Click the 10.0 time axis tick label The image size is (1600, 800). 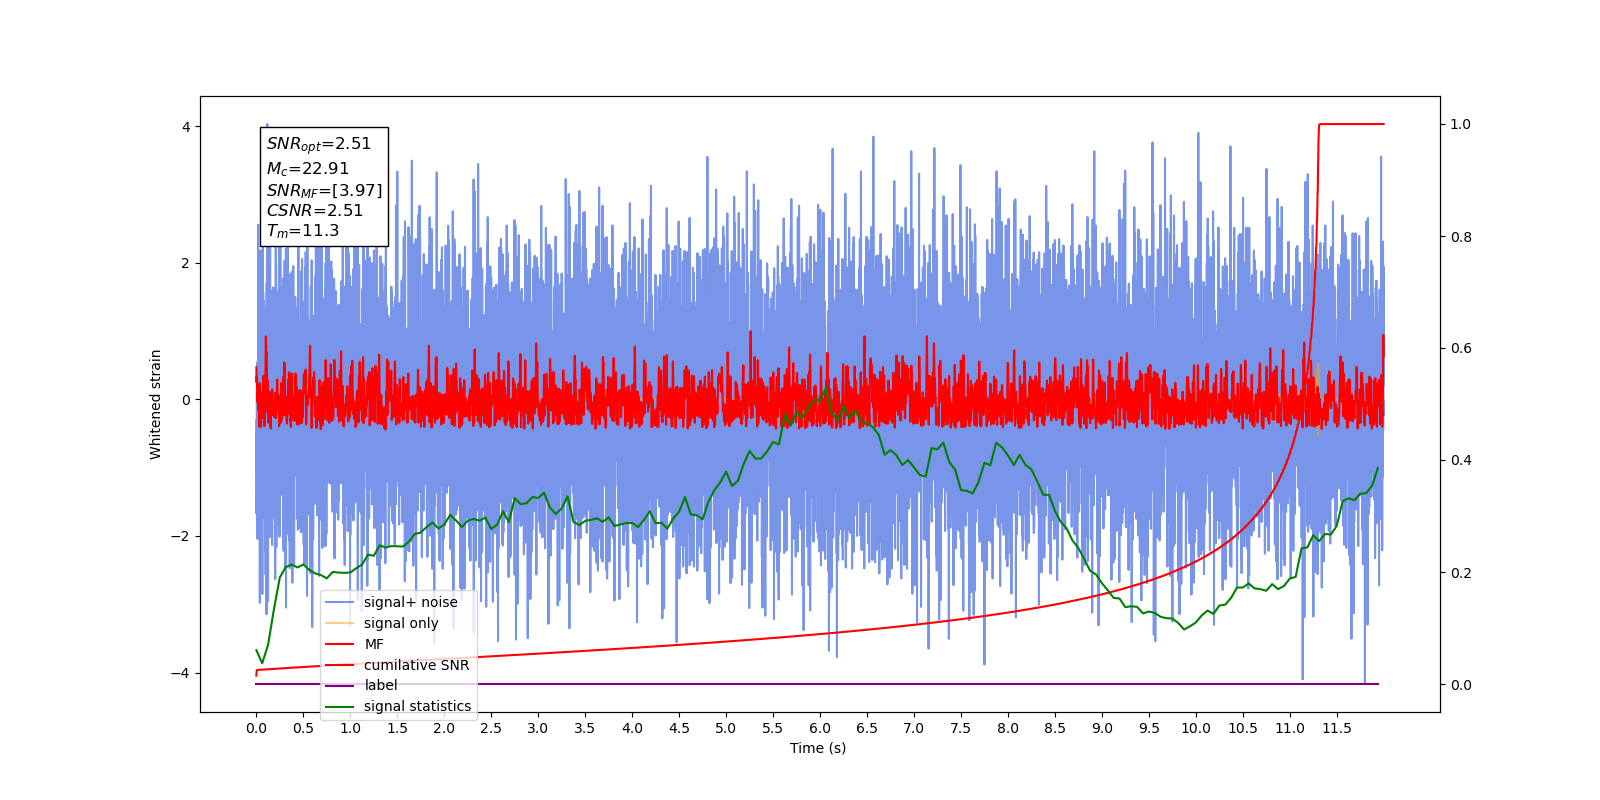1196,728
